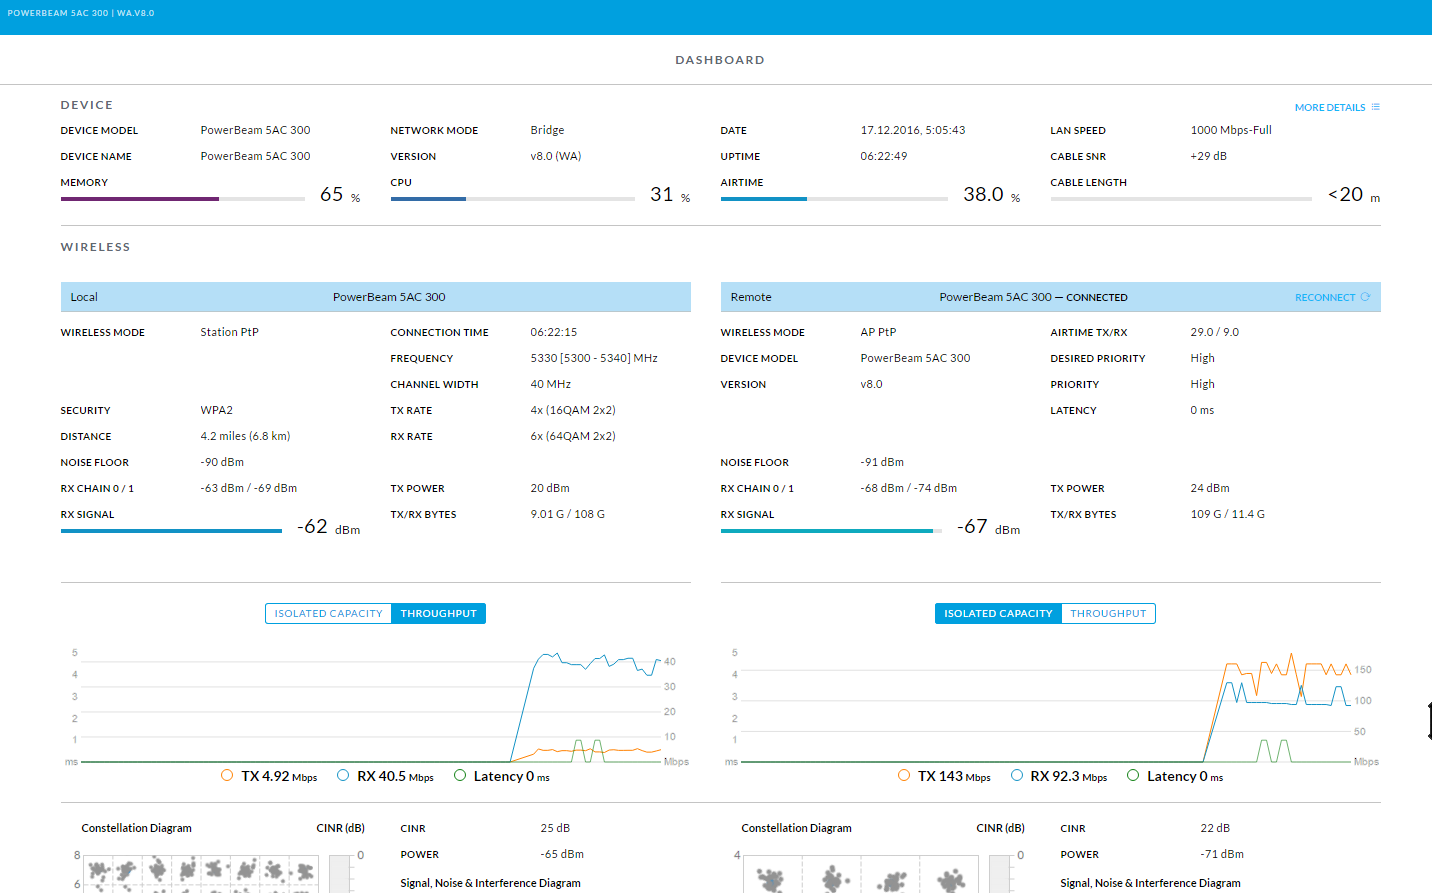The height and width of the screenshot is (893, 1432).
Task: Click the date value 17.12.2016, 5:05:43
Action: (913, 130)
